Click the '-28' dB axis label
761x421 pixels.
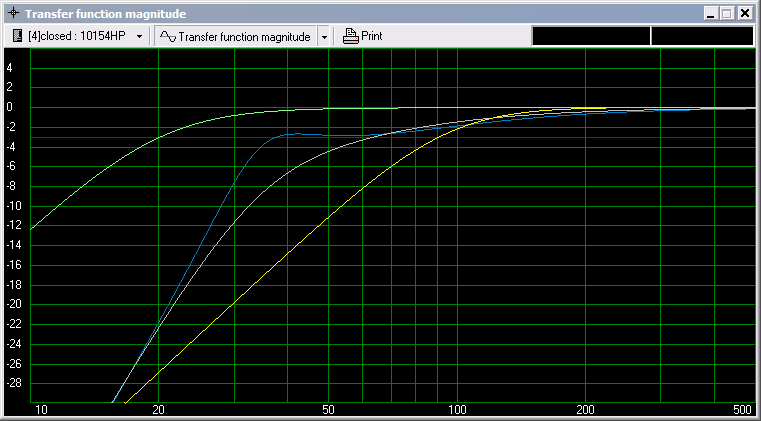pos(13,384)
